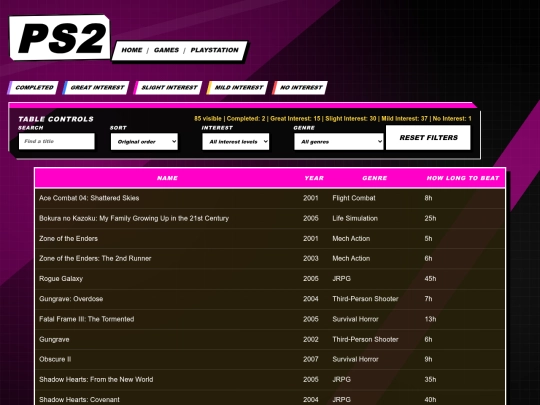Viewport: 540px width, 405px height.
Task: Select the 'Obscure II' title
Action: click(x=55, y=359)
